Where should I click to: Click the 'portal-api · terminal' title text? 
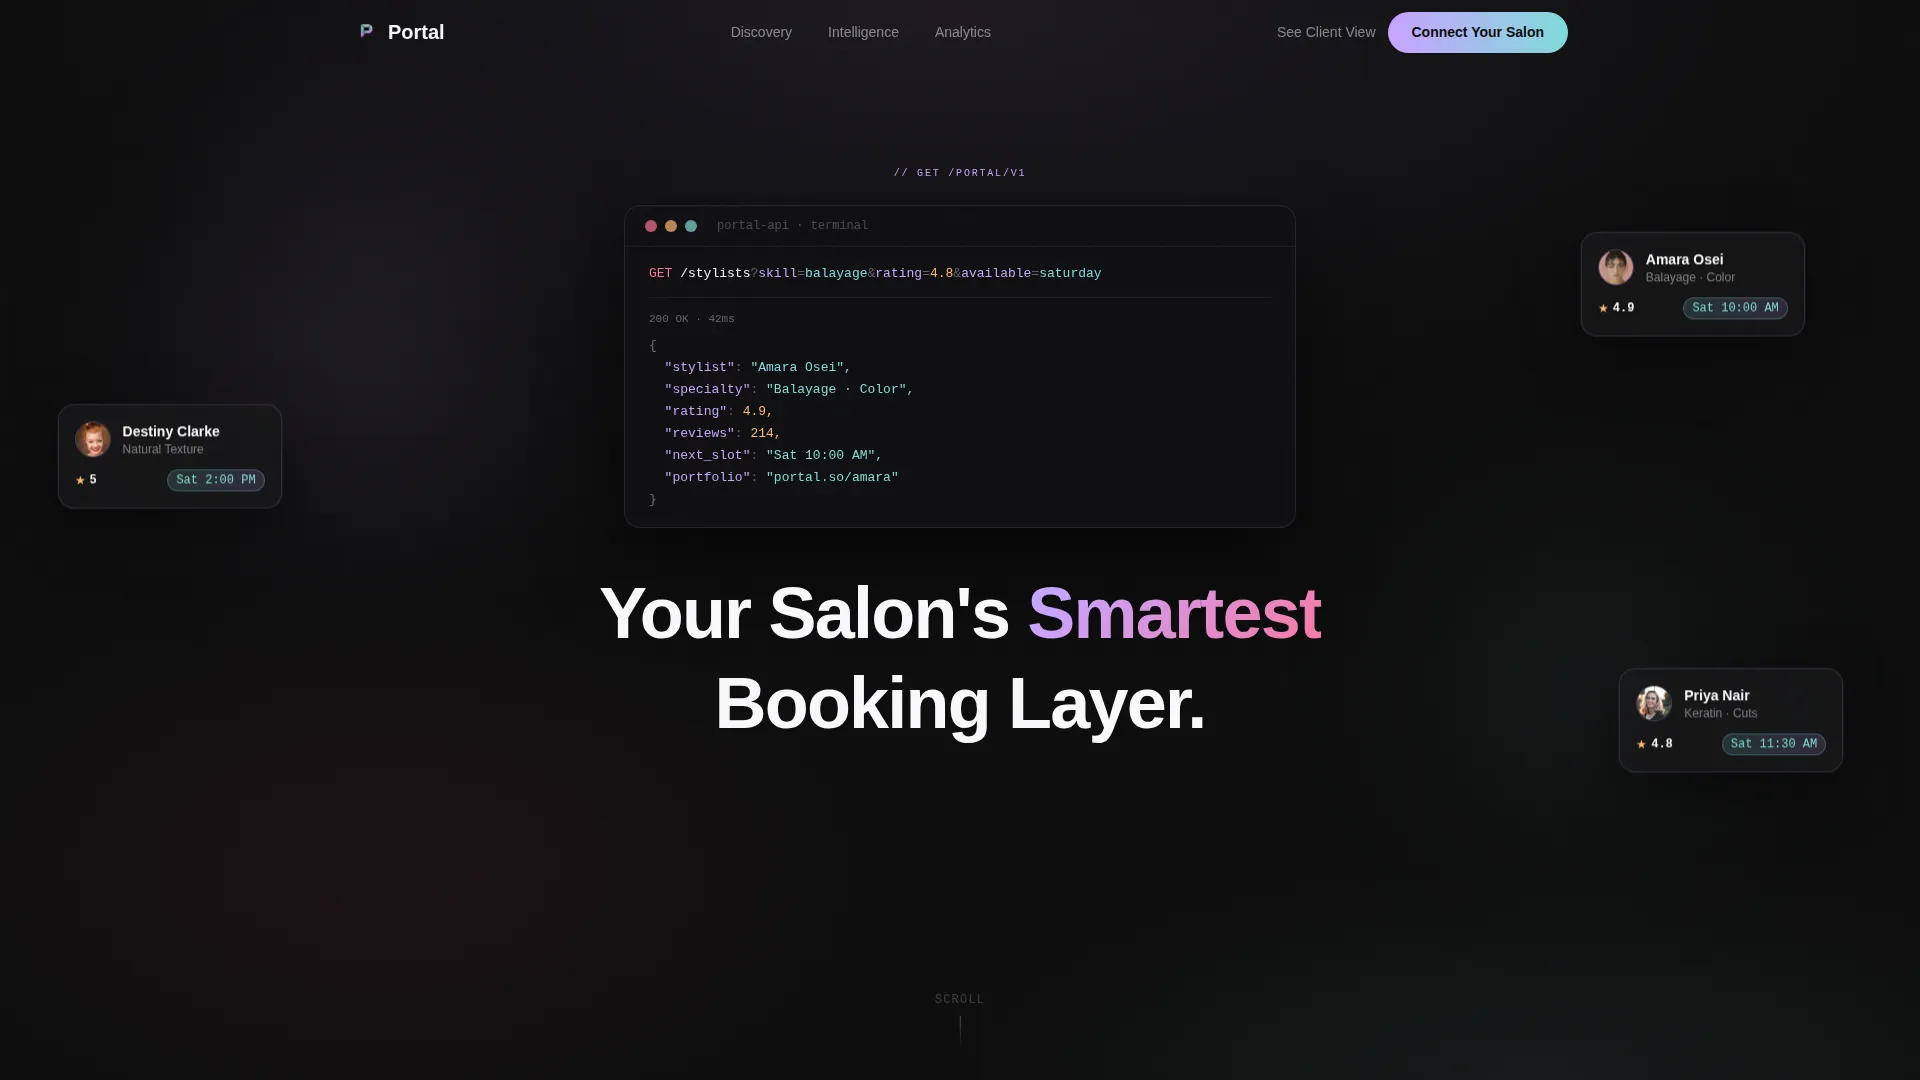coord(792,226)
